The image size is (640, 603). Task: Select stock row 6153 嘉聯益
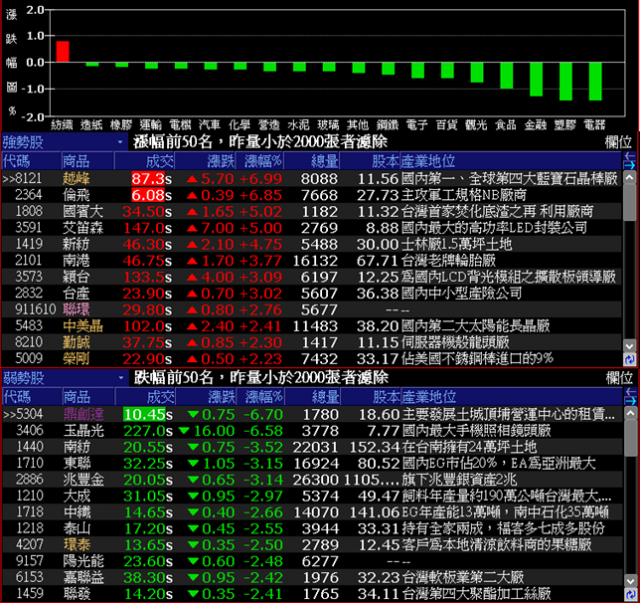click(312, 578)
